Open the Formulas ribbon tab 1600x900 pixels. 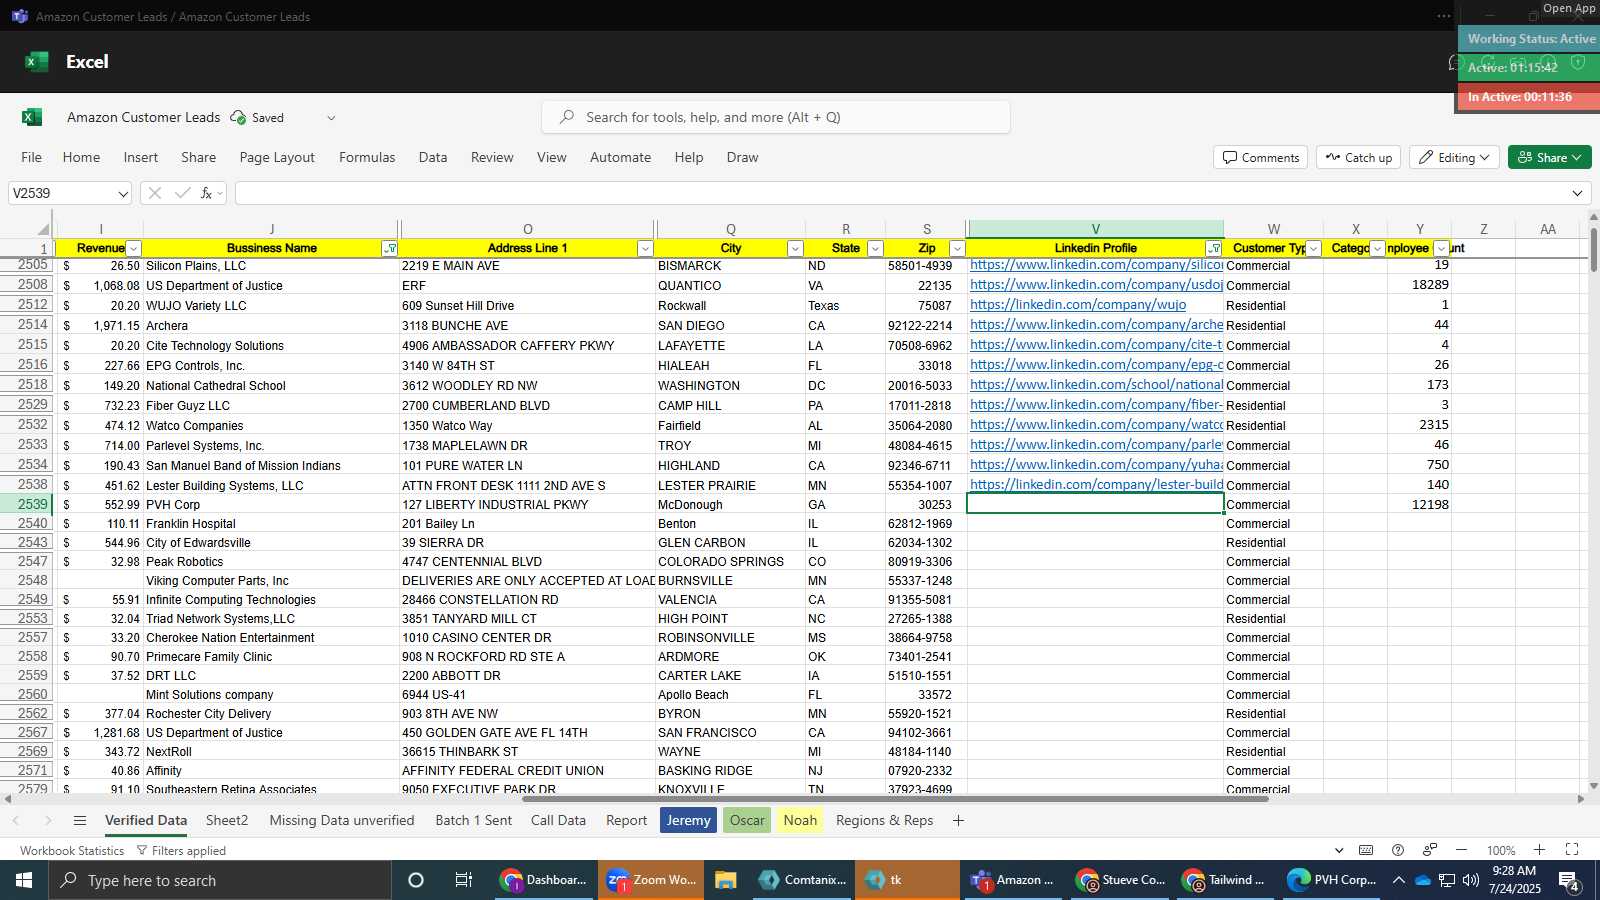tap(367, 157)
